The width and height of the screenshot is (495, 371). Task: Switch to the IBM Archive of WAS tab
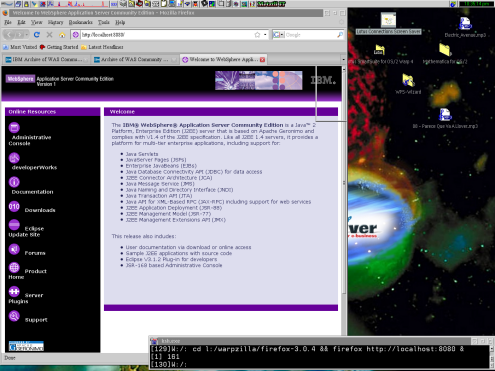coord(46,60)
